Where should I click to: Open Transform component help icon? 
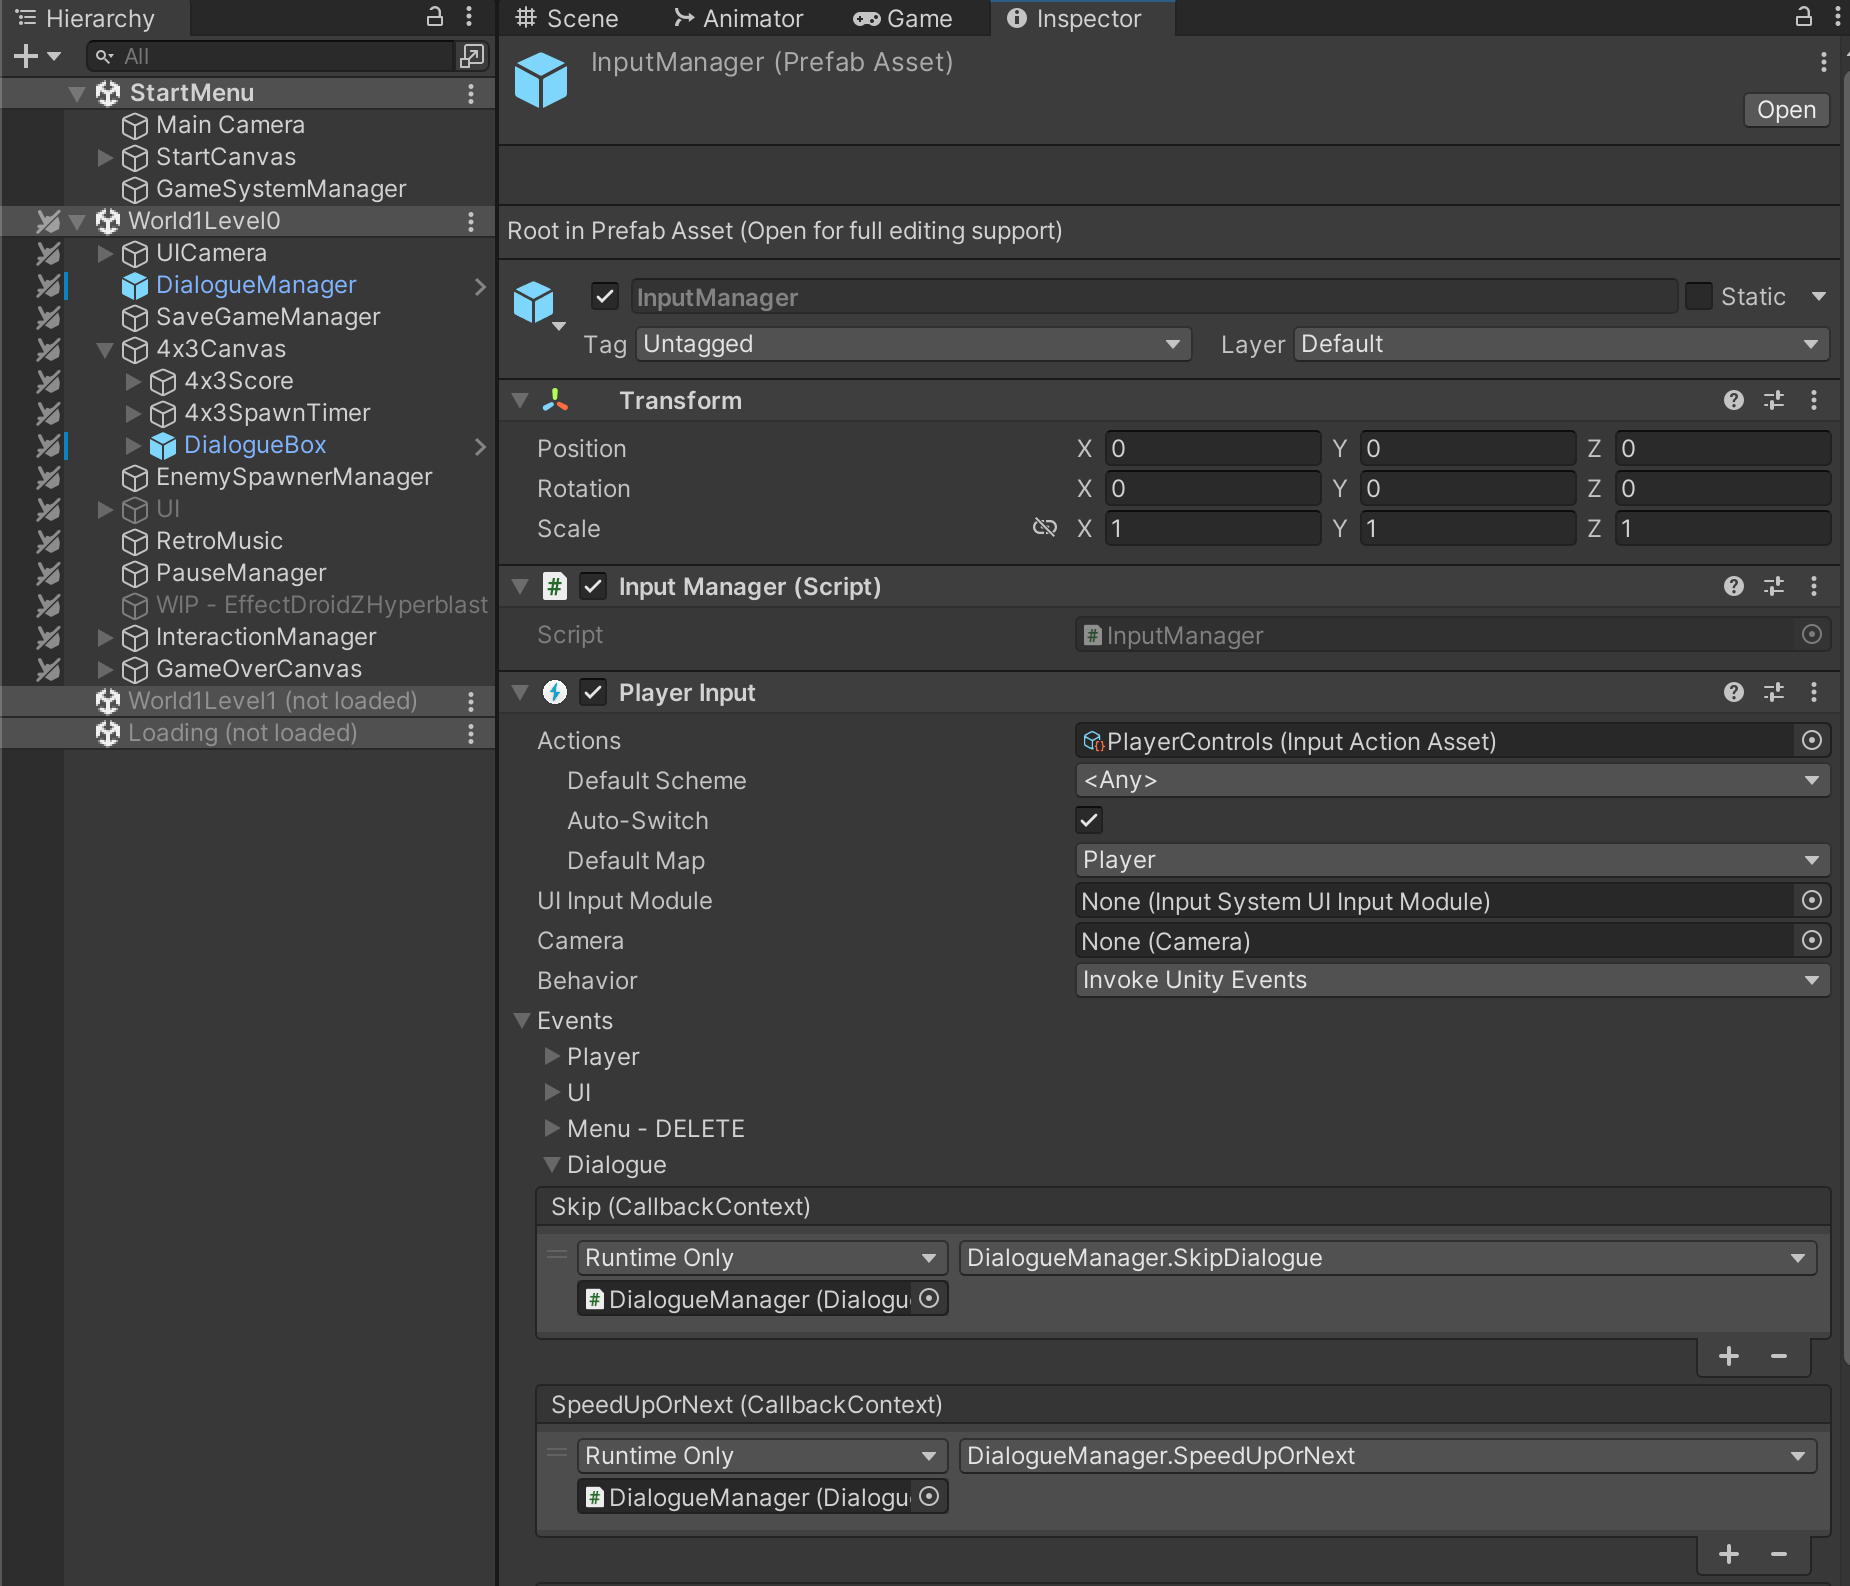pyautogui.click(x=1734, y=400)
